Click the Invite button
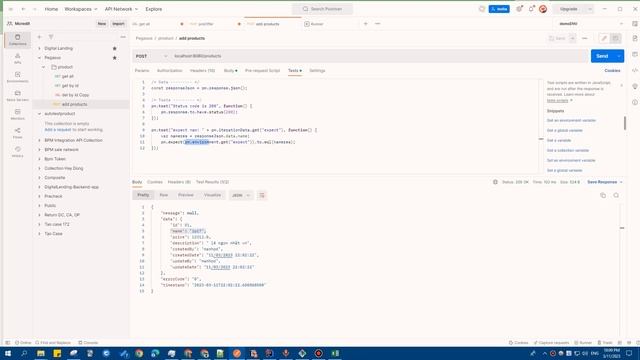 click(499, 9)
